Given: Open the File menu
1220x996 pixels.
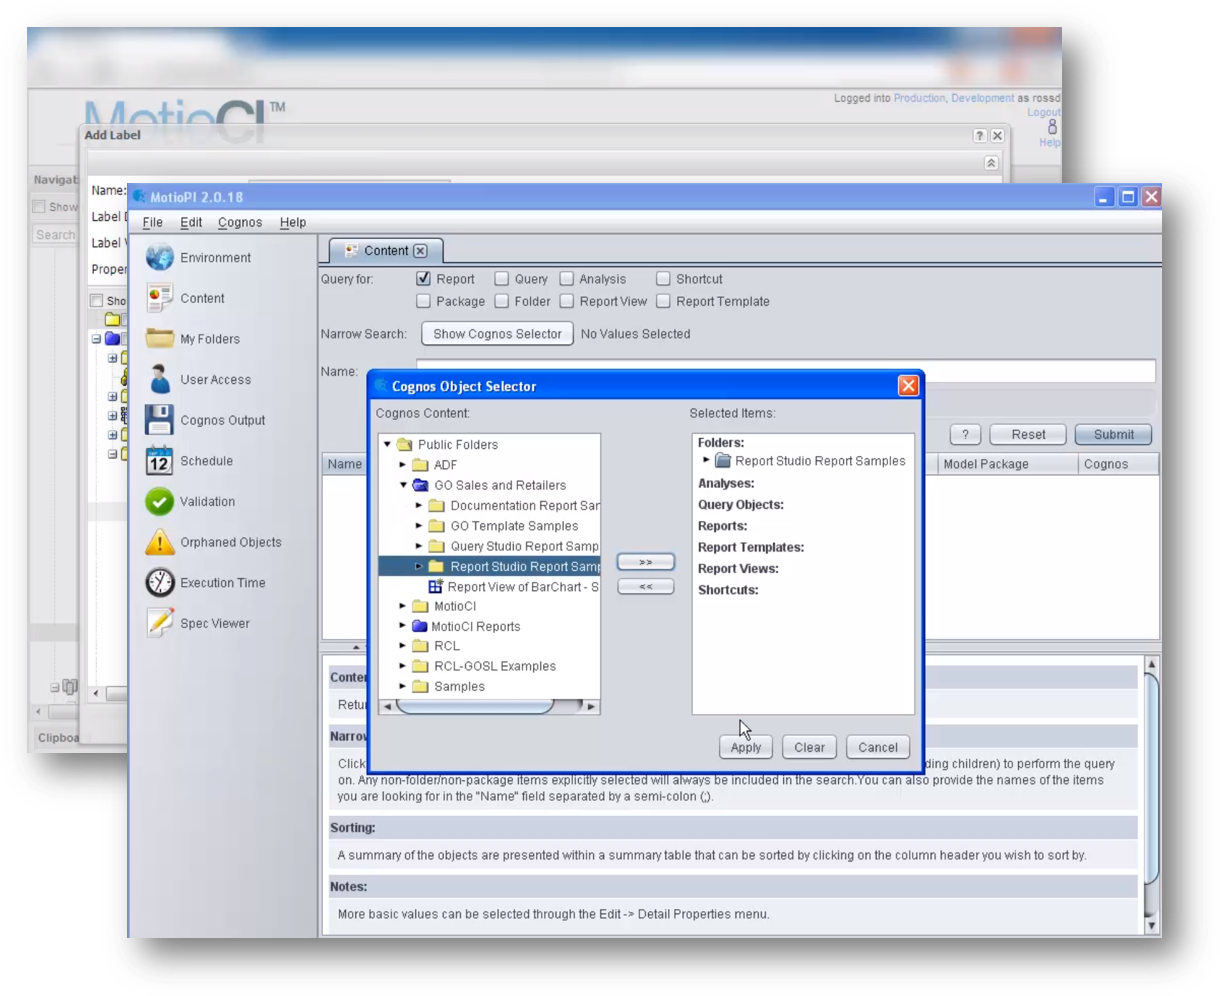Looking at the screenshot, I should (152, 222).
